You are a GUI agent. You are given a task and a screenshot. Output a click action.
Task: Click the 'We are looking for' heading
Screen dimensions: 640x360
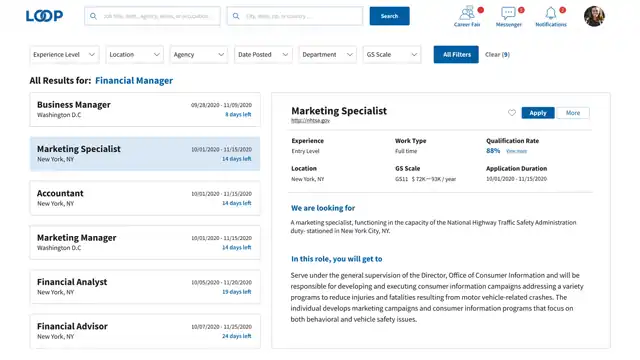[x=323, y=208]
